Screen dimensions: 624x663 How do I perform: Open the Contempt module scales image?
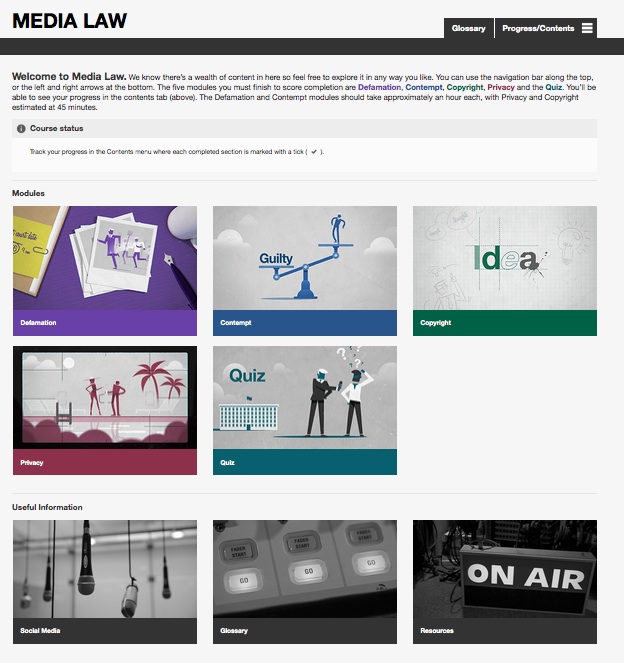(304, 258)
